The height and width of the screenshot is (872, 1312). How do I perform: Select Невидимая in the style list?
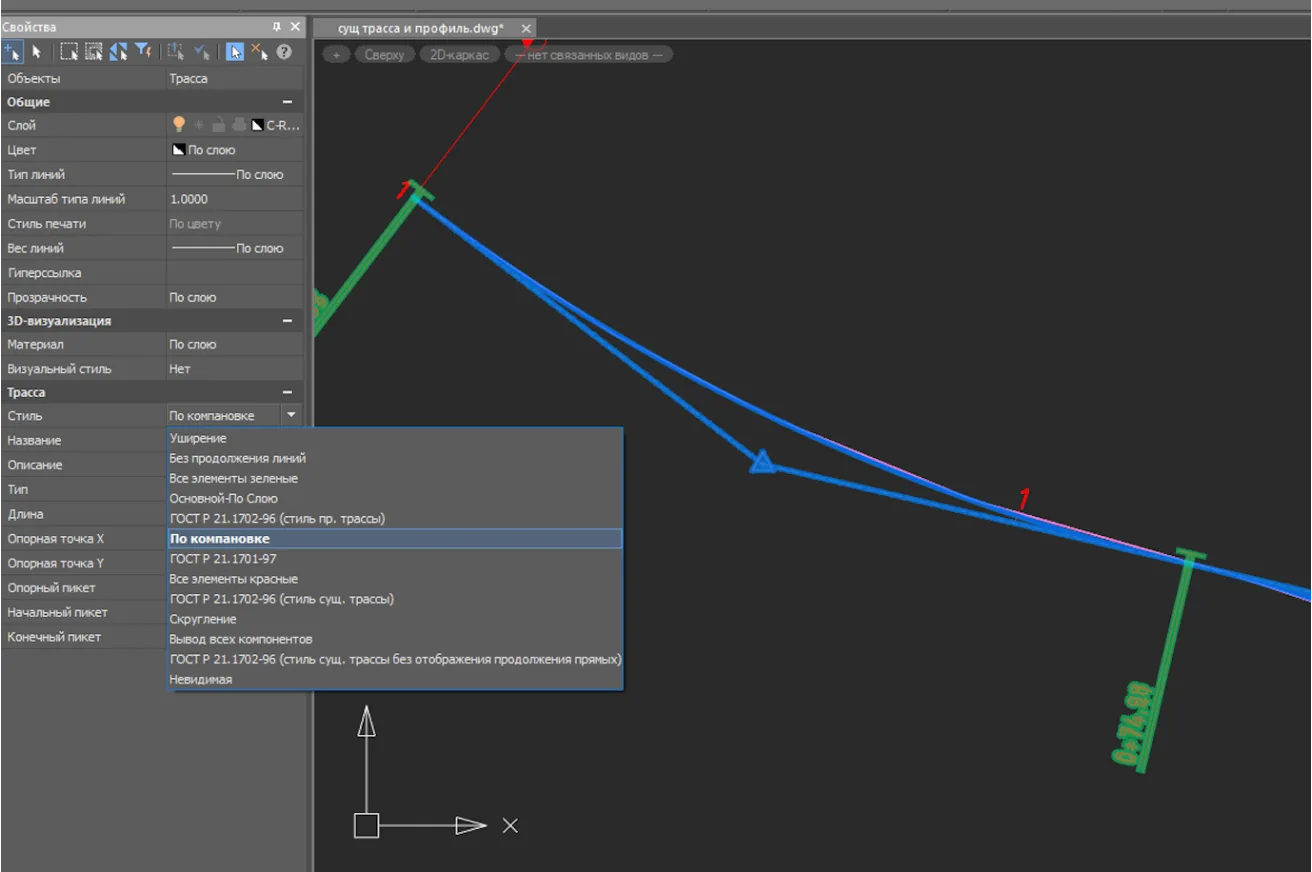(201, 679)
